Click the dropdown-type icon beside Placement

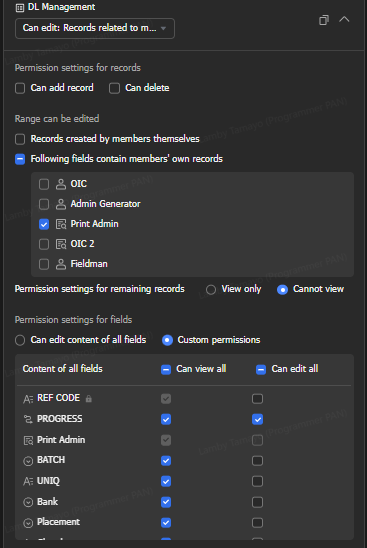click(28, 523)
